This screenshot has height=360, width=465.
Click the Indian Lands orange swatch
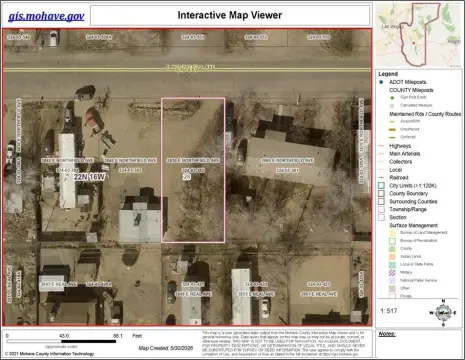click(x=392, y=257)
